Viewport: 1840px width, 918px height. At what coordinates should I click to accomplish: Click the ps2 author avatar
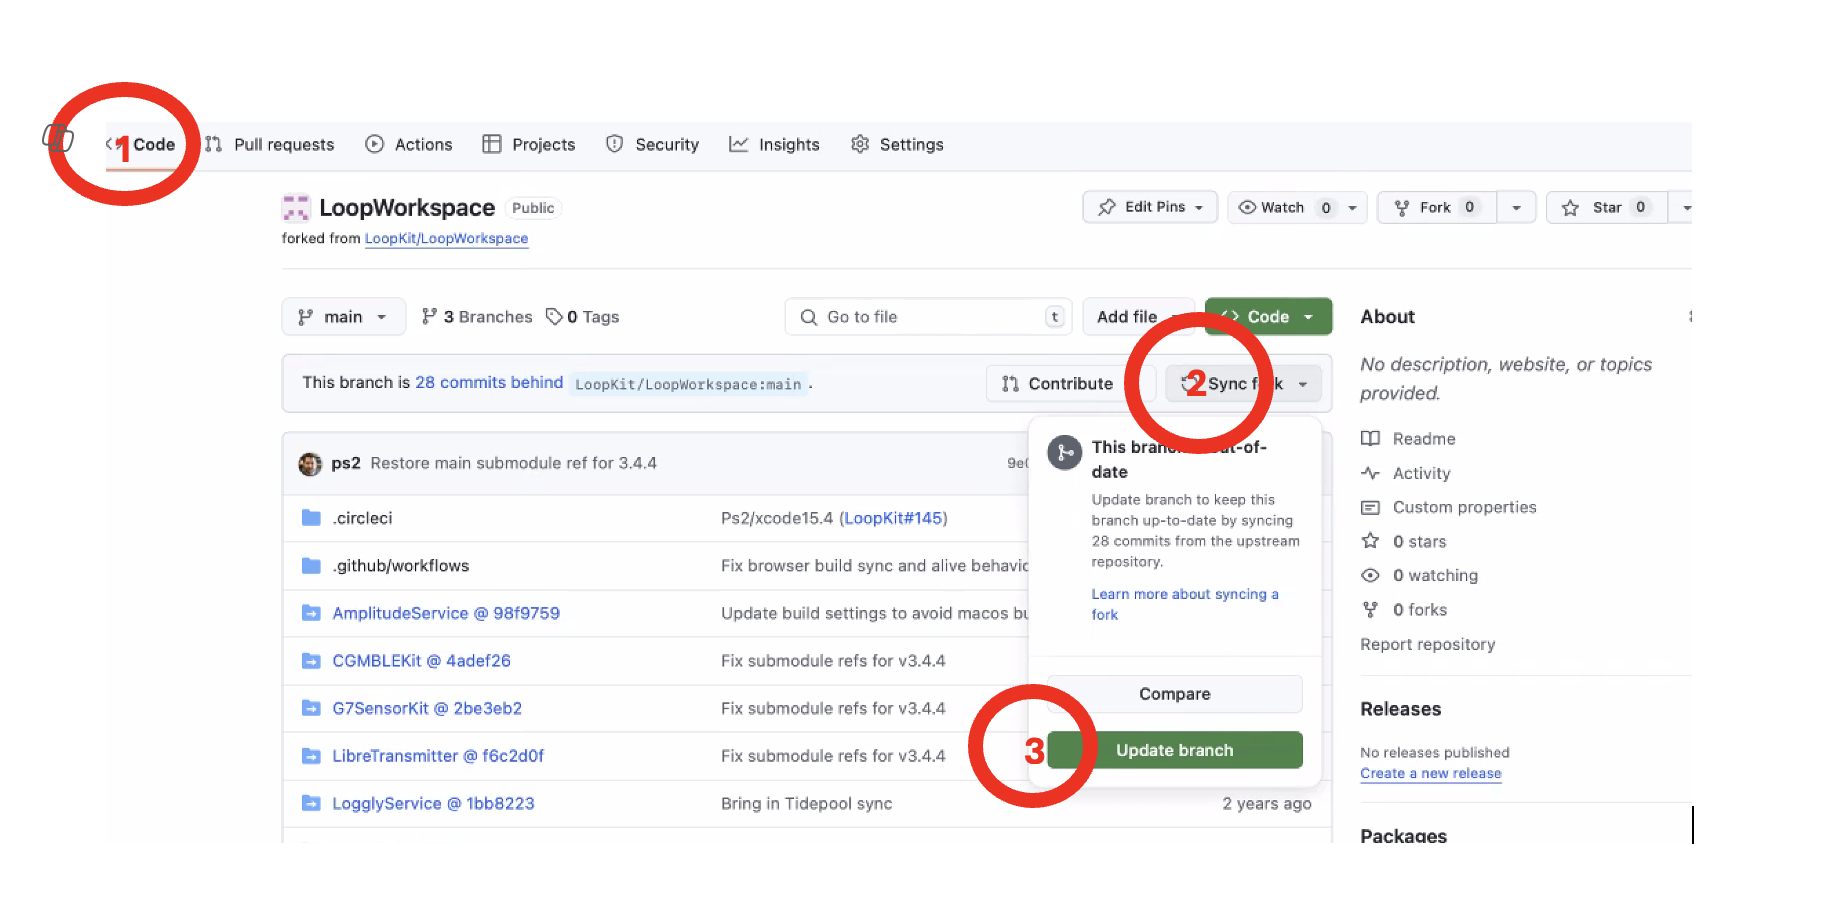pos(310,463)
